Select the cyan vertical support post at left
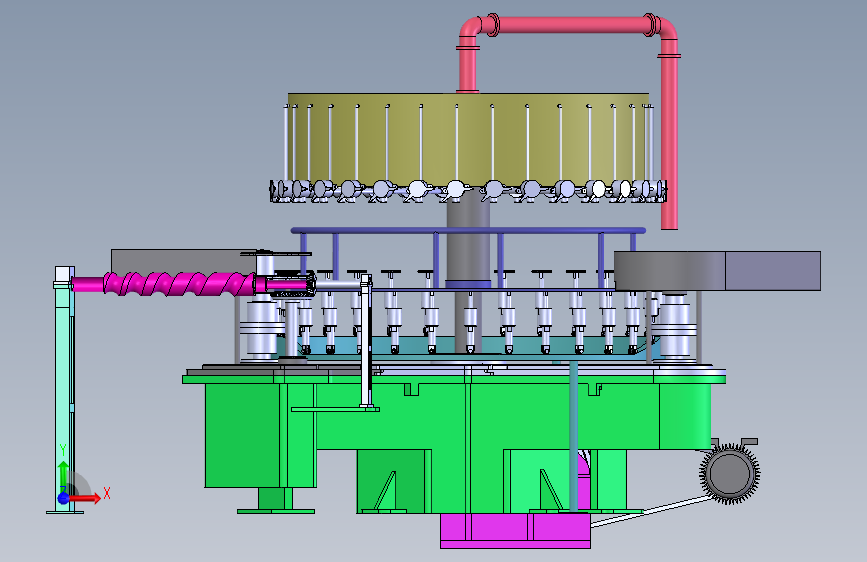The height and width of the screenshot is (562, 867). tap(64, 390)
